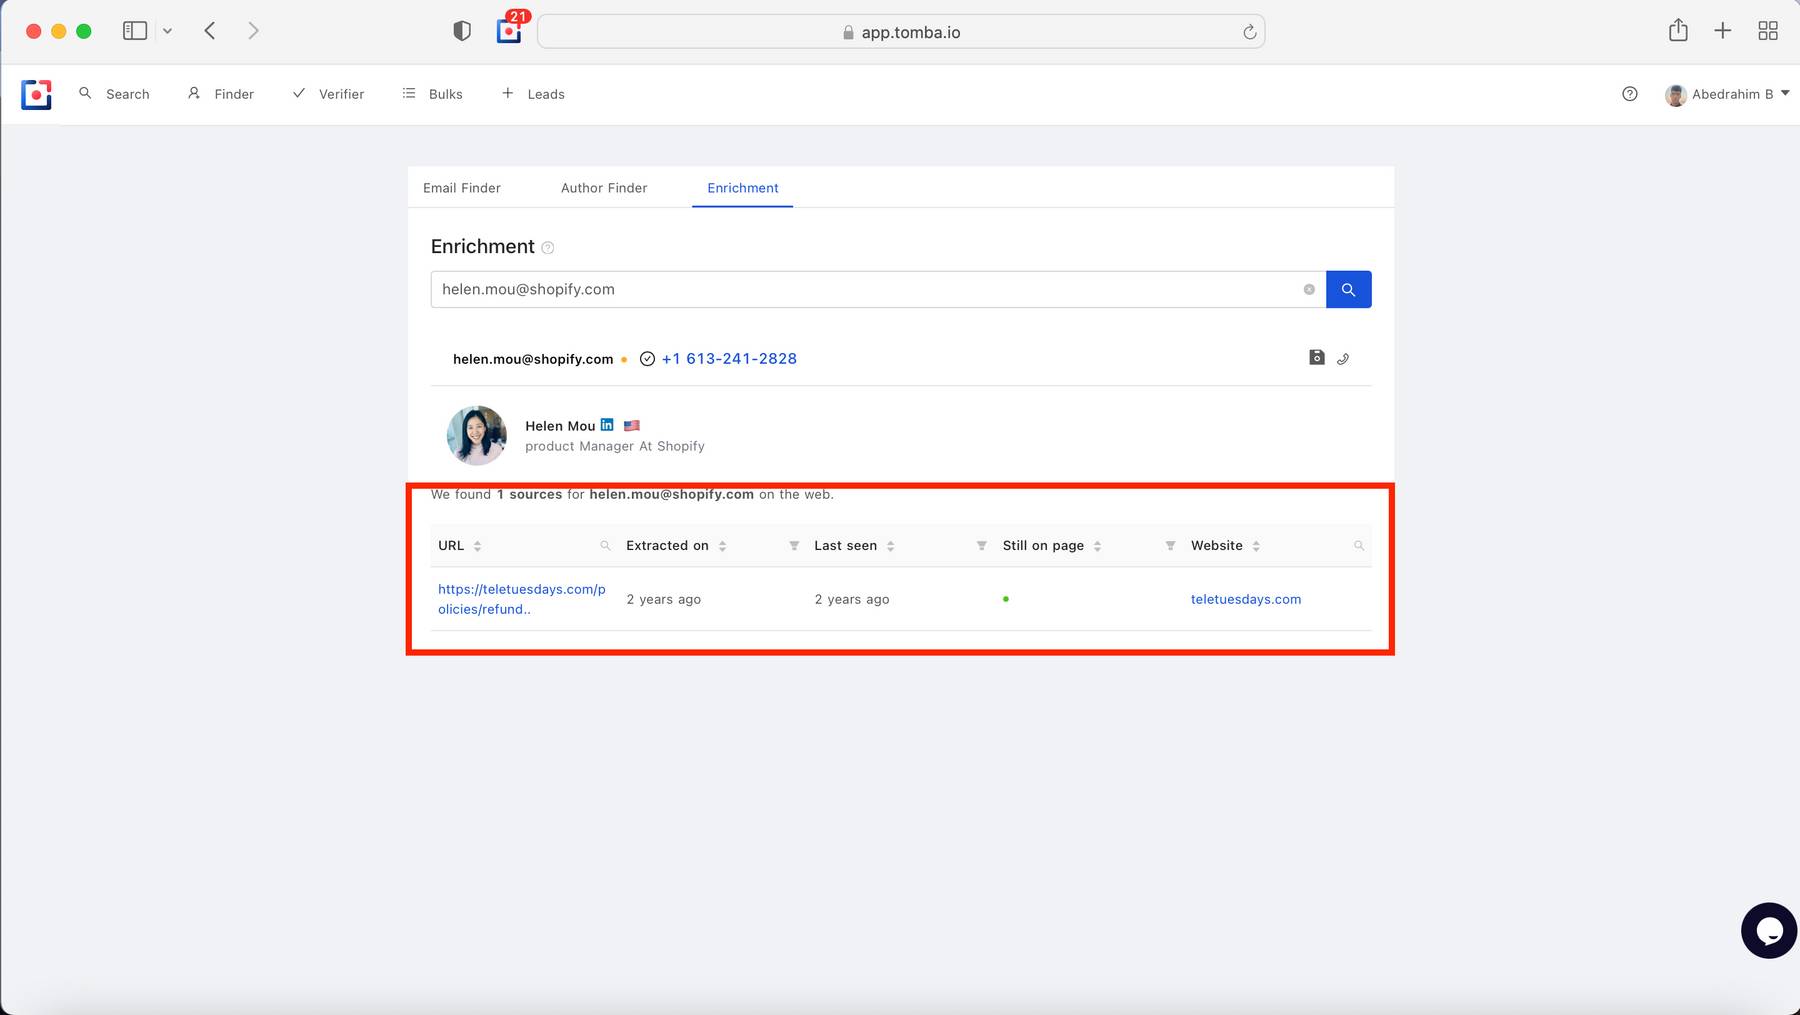This screenshot has height=1015, width=1800.
Task: Open the Tomba logo home icon
Action: (36, 94)
